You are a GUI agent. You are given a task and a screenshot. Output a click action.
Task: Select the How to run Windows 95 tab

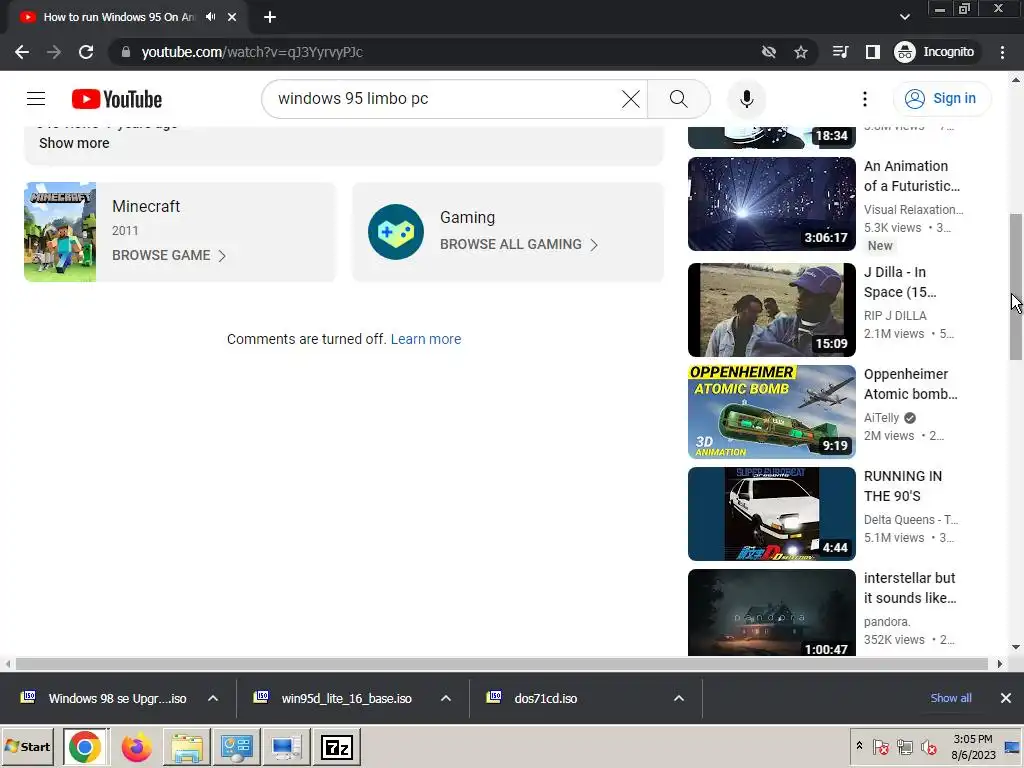pyautogui.click(x=119, y=17)
